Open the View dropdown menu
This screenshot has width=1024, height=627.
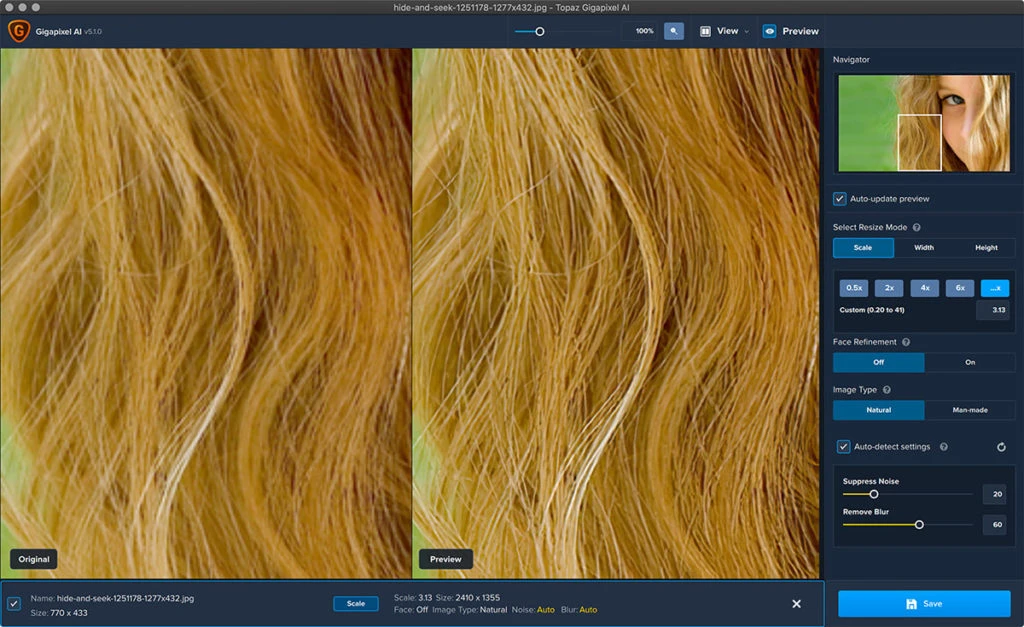click(x=725, y=31)
